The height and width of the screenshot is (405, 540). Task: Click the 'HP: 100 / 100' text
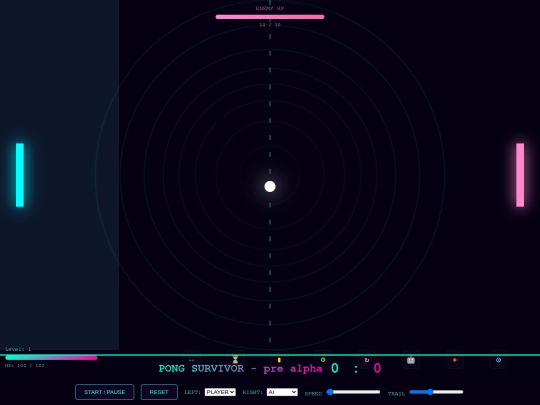coord(25,365)
